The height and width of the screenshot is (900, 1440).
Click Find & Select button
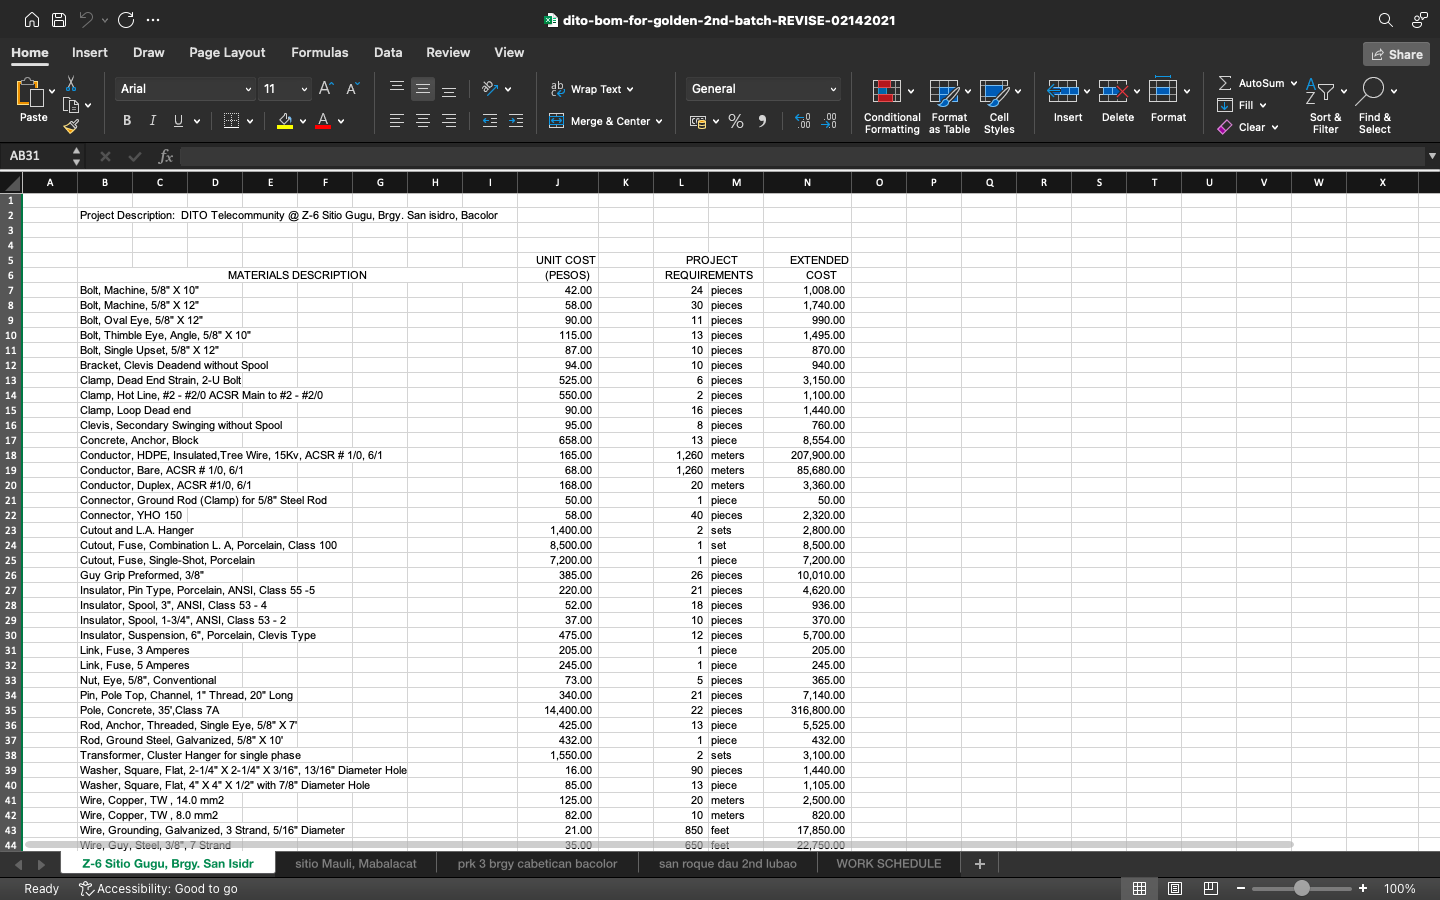pos(1375,106)
